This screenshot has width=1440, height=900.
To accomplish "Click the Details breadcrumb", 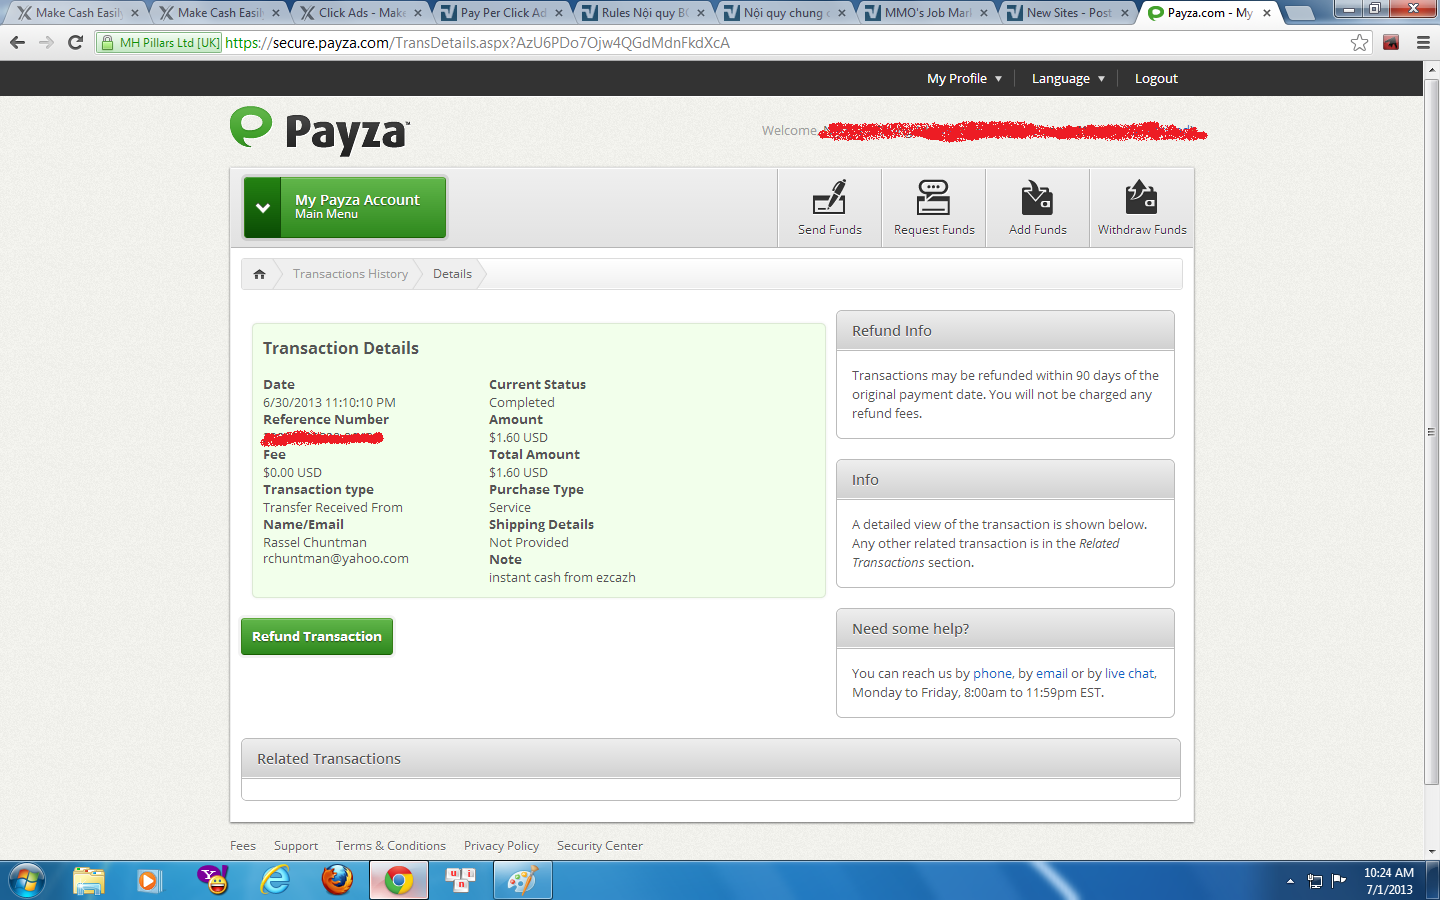I will point(452,274).
